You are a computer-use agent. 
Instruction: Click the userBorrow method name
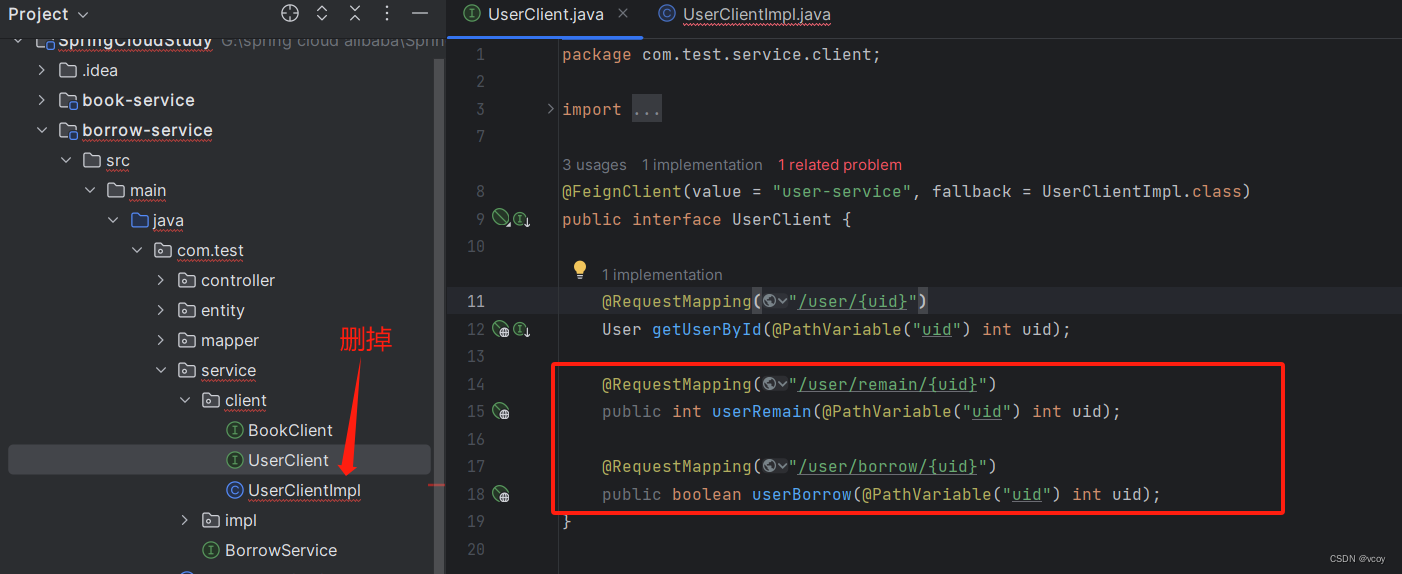801,494
